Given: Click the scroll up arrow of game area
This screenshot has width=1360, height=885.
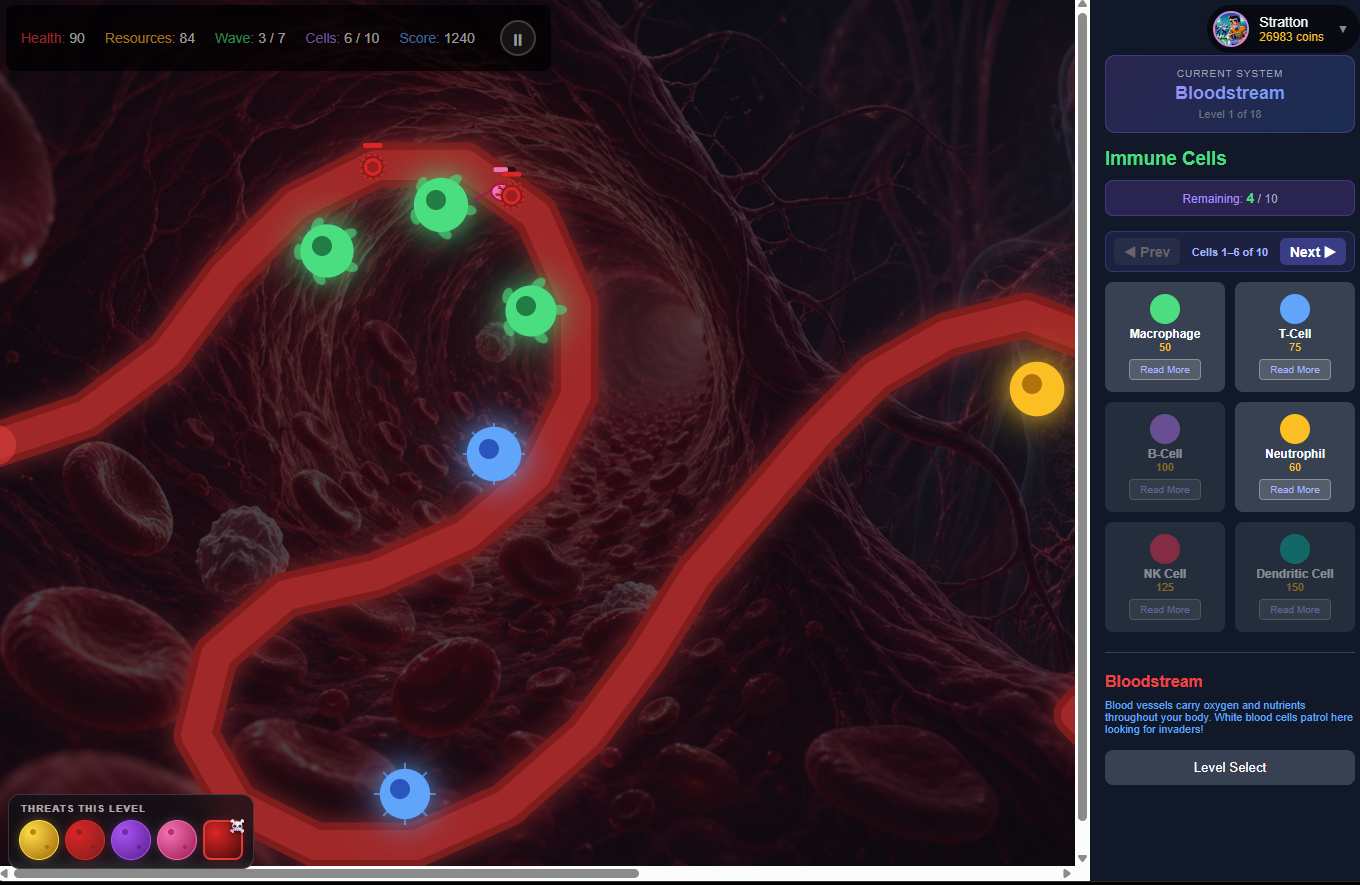Looking at the screenshot, I should [1082, 6].
